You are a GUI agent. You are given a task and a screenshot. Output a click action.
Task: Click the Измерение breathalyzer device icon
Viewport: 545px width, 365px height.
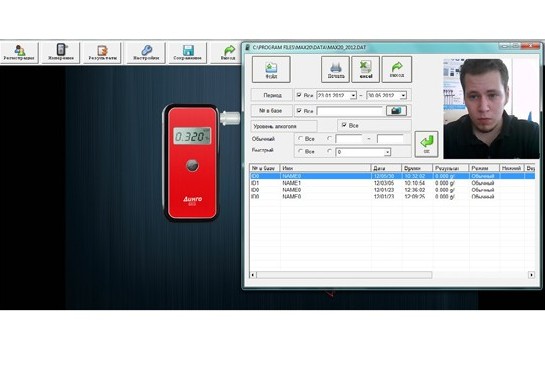(x=61, y=52)
